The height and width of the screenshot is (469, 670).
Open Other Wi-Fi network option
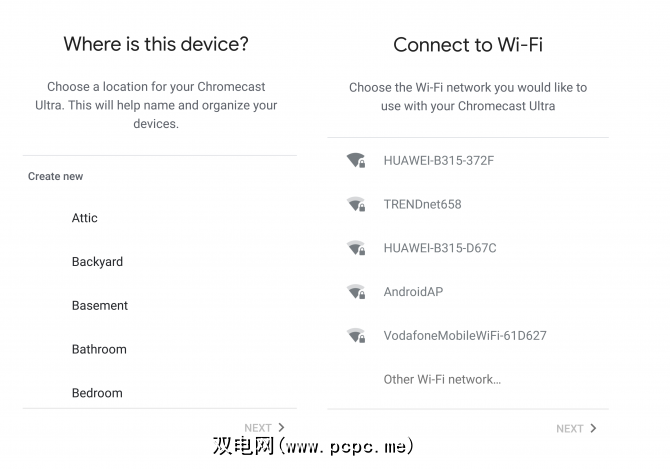point(442,379)
